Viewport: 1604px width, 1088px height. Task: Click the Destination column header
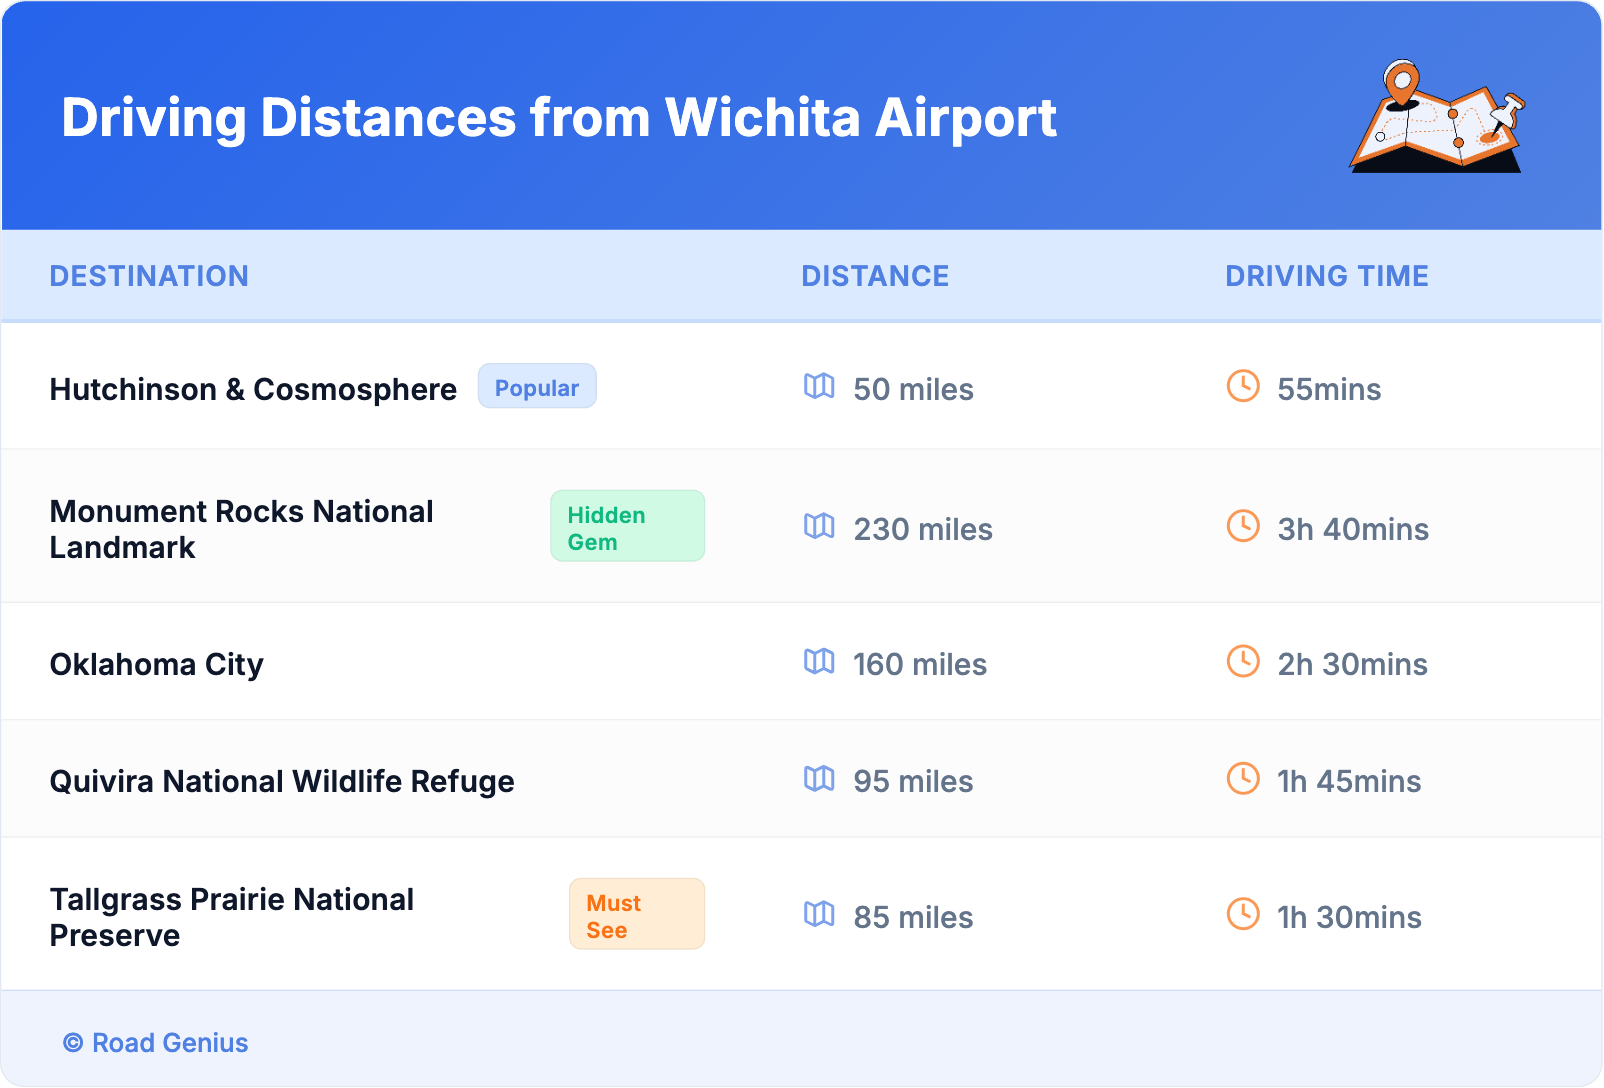pyautogui.click(x=149, y=276)
